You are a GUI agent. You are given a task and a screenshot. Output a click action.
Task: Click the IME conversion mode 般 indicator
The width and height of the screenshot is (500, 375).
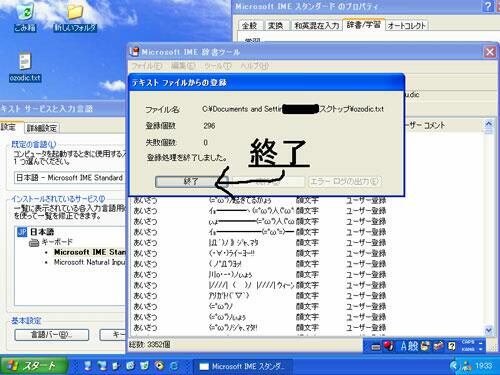pos(413,346)
